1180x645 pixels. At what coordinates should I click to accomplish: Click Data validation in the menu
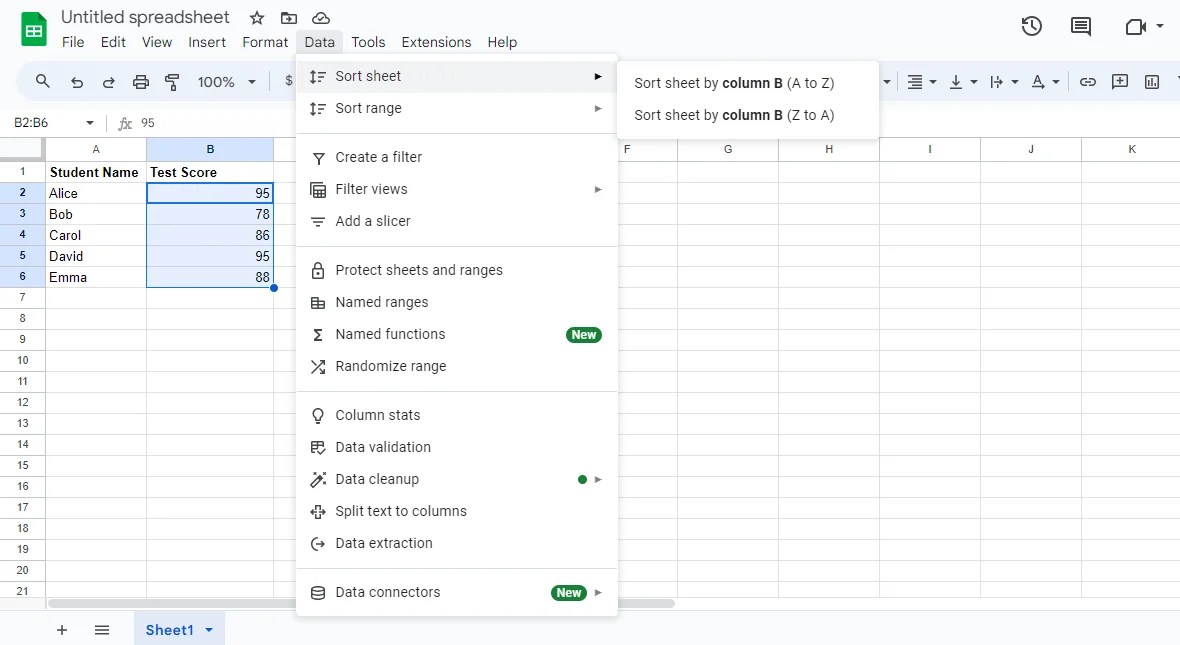(x=383, y=447)
